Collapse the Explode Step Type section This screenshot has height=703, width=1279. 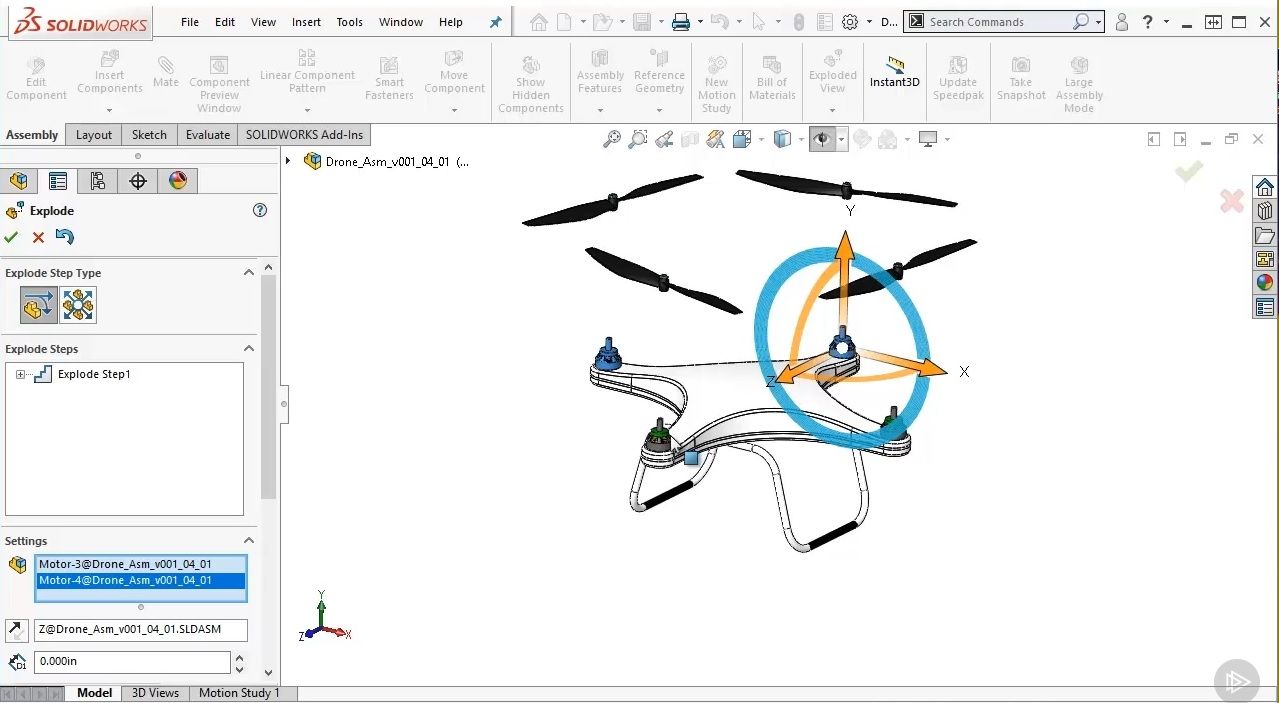point(248,272)
